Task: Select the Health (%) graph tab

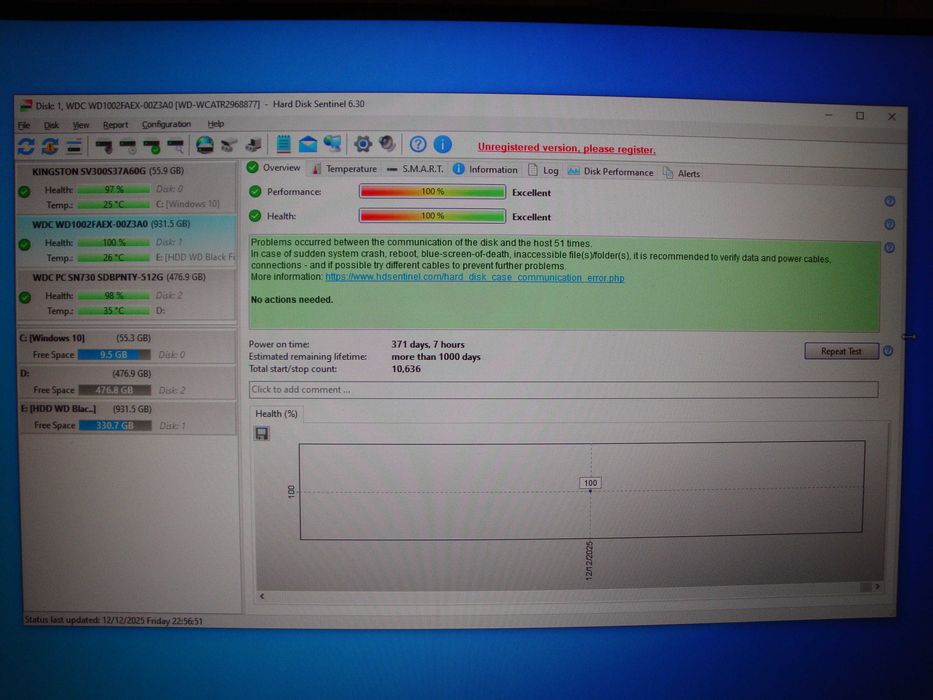Action: [276, 414]
